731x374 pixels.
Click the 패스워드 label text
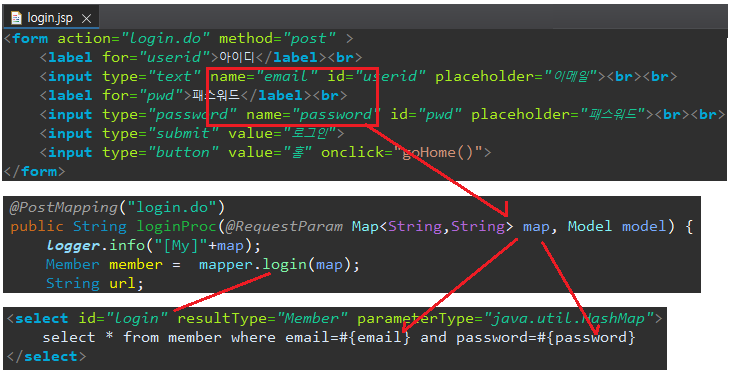click(216, 95)
